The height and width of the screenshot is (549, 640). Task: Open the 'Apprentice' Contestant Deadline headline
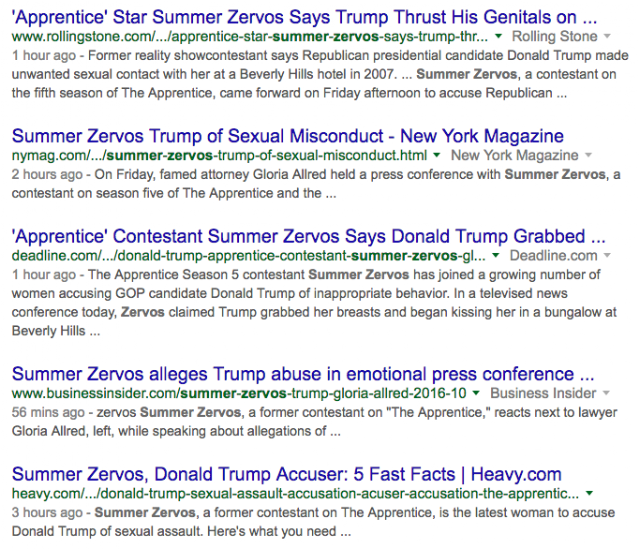pyautogui.click(x=308, y=237)
